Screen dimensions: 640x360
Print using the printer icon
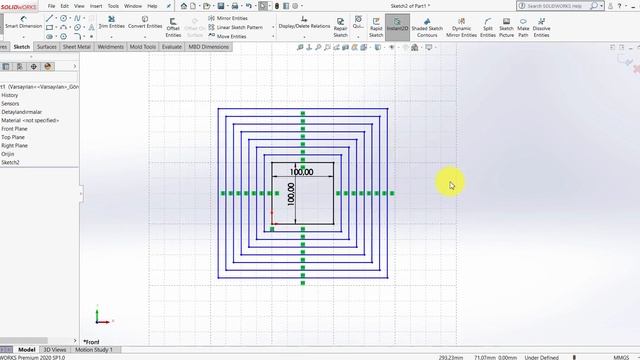tap(235, 6)
